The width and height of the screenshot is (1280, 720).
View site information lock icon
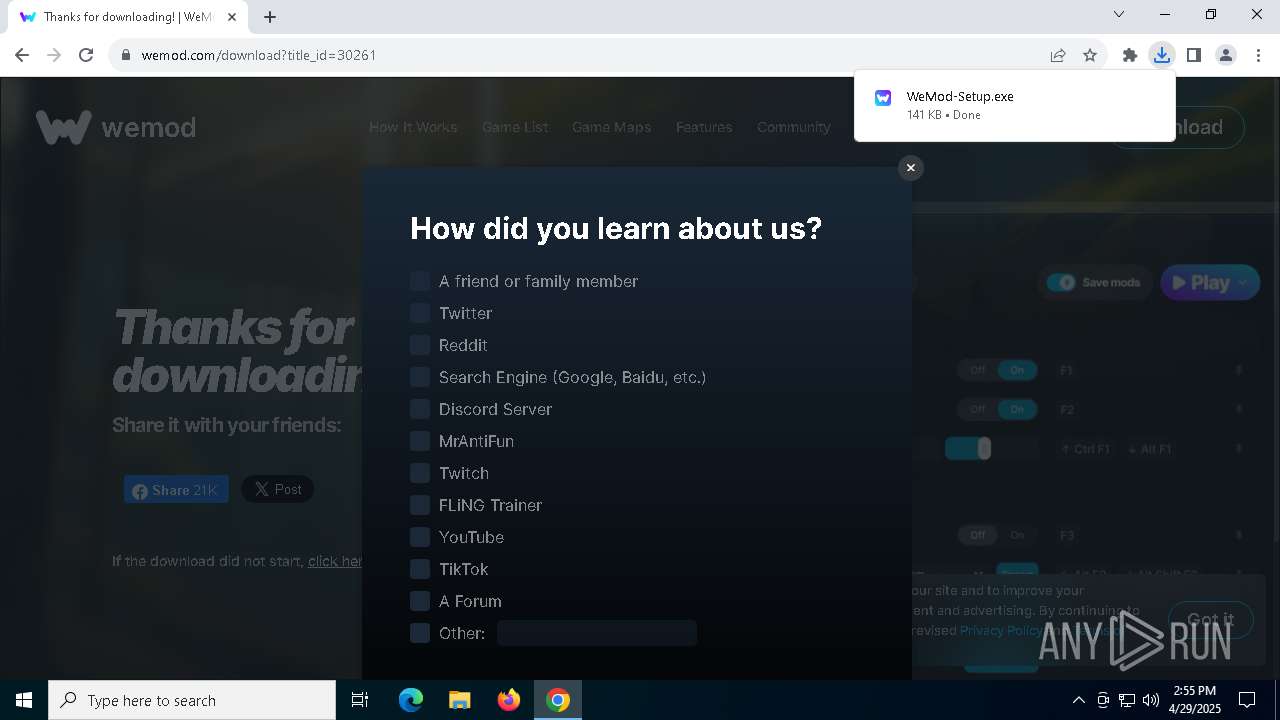point(125,55)
